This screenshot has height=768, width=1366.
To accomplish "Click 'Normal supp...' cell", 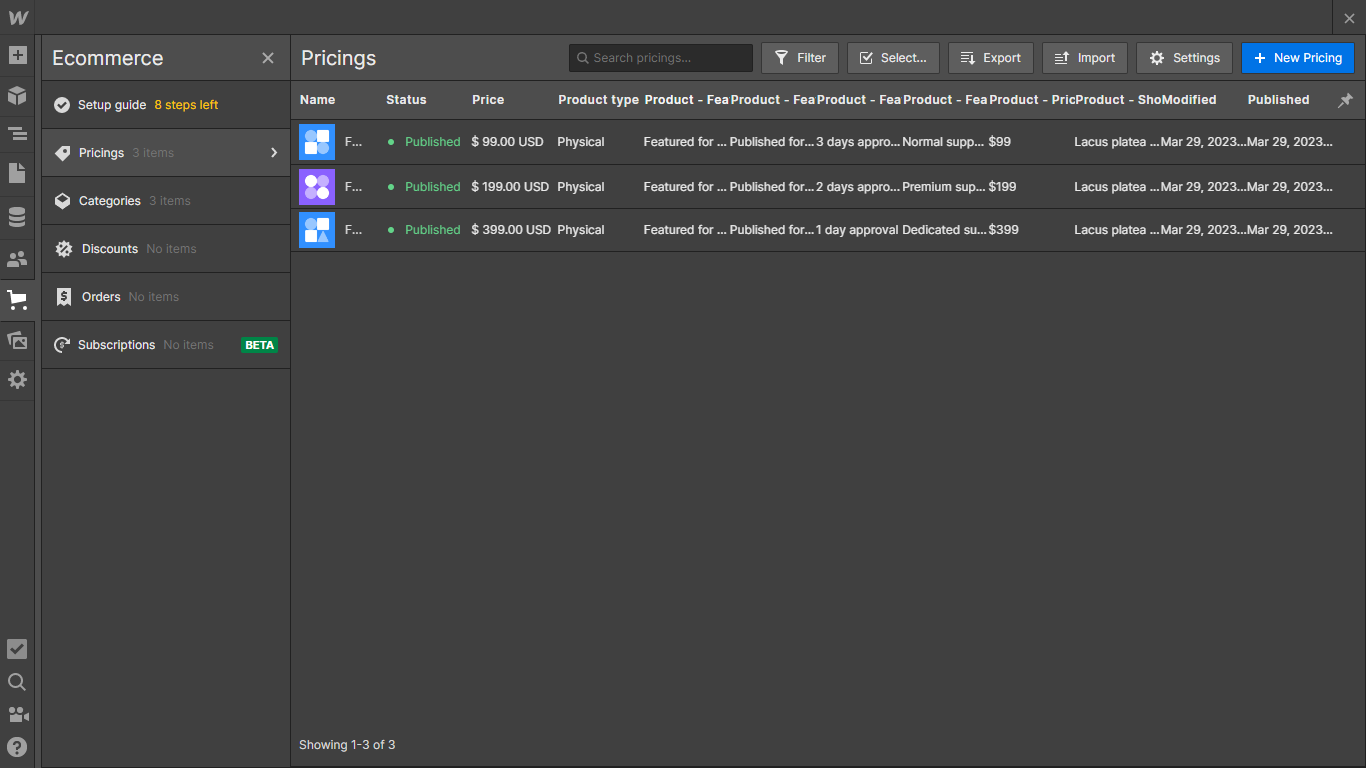I will [944, 142].
